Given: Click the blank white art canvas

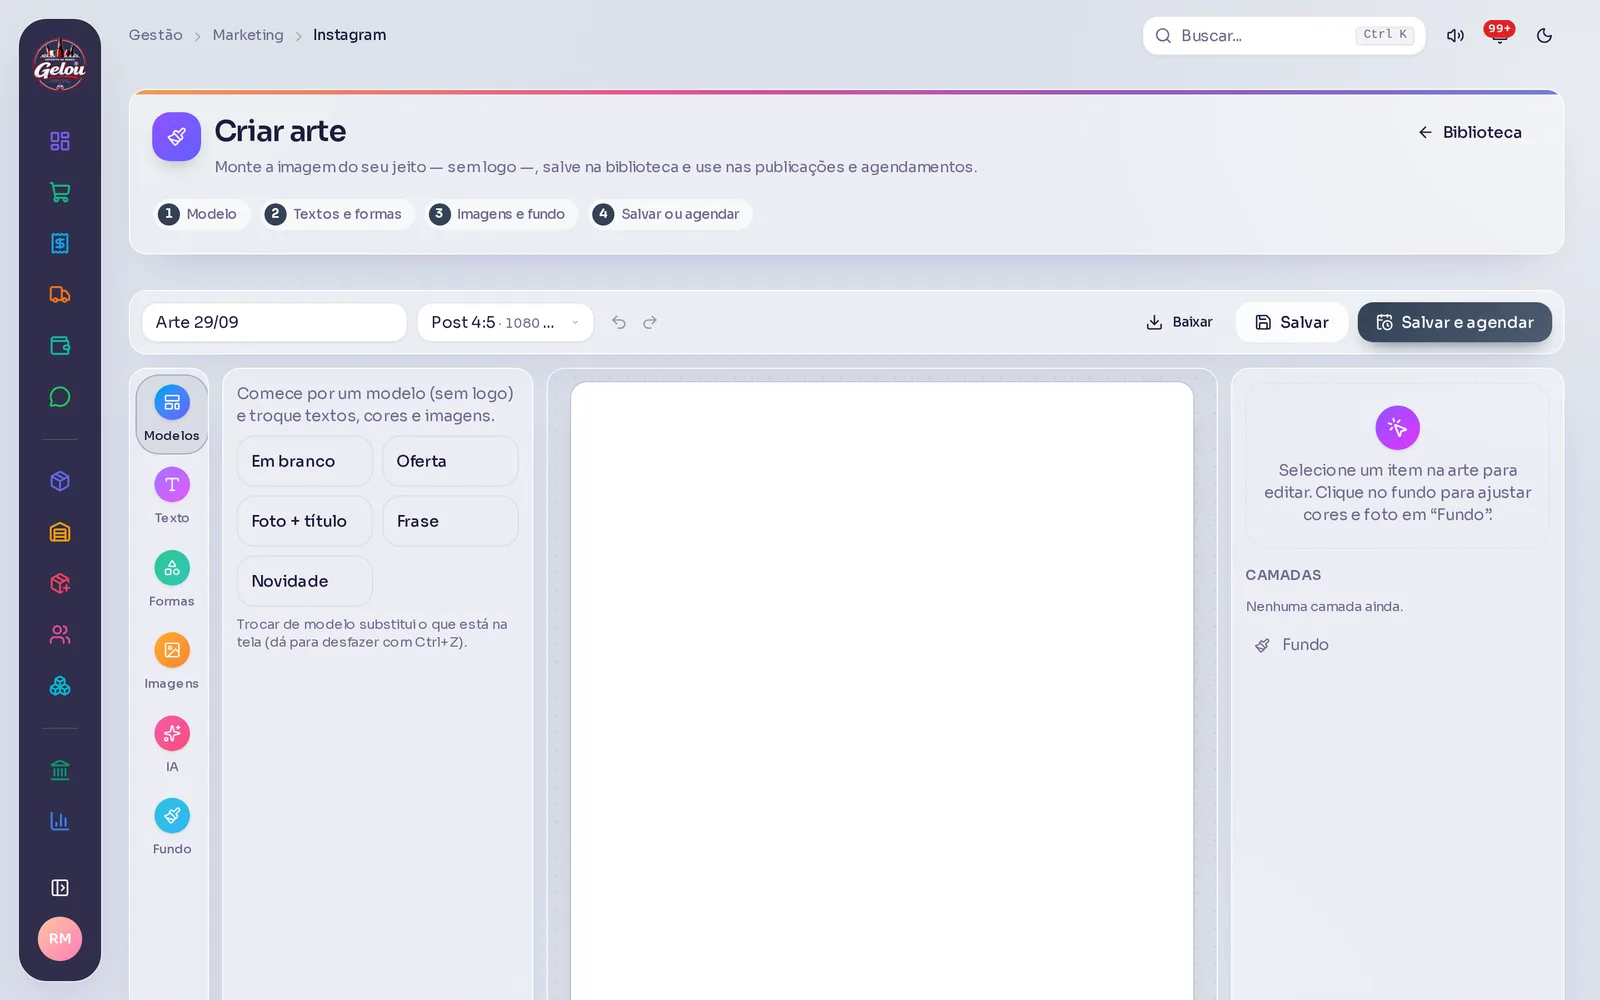Looking at the screenshot, I should 882,690.
